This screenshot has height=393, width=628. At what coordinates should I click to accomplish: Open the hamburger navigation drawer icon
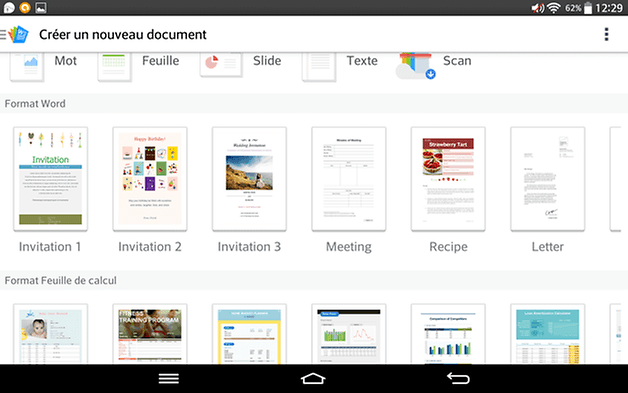pyautogui.click(x=3, y=35)
